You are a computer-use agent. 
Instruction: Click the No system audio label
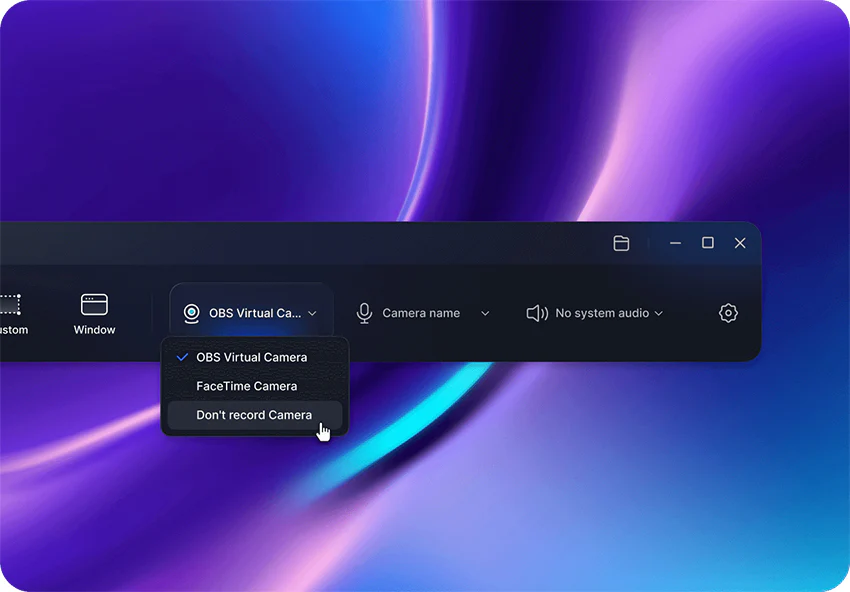coord(602,313)
